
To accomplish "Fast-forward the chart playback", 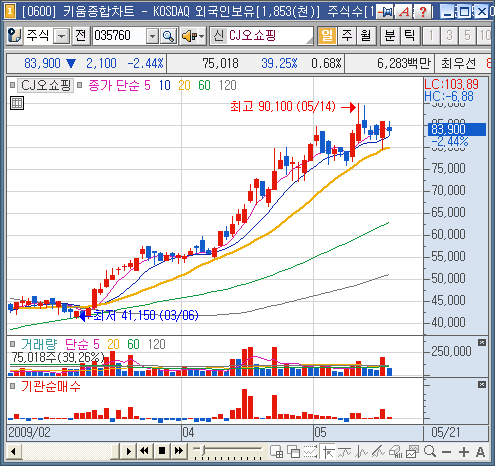I will click(x=179, y=451).
